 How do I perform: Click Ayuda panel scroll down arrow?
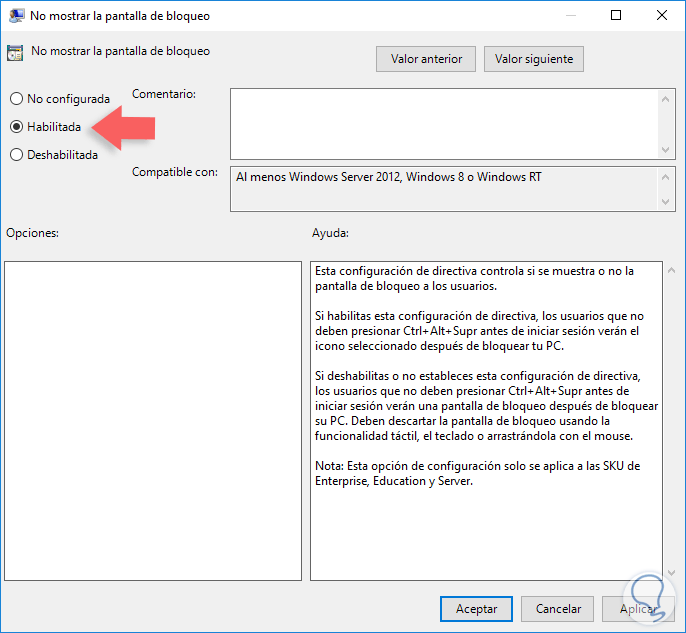672,573
